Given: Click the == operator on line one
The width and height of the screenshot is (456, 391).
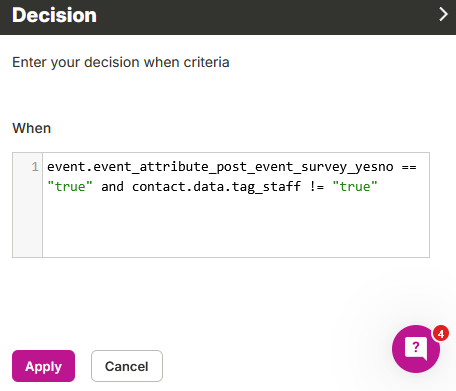Looking at the screenshot, I should point(409,167).
